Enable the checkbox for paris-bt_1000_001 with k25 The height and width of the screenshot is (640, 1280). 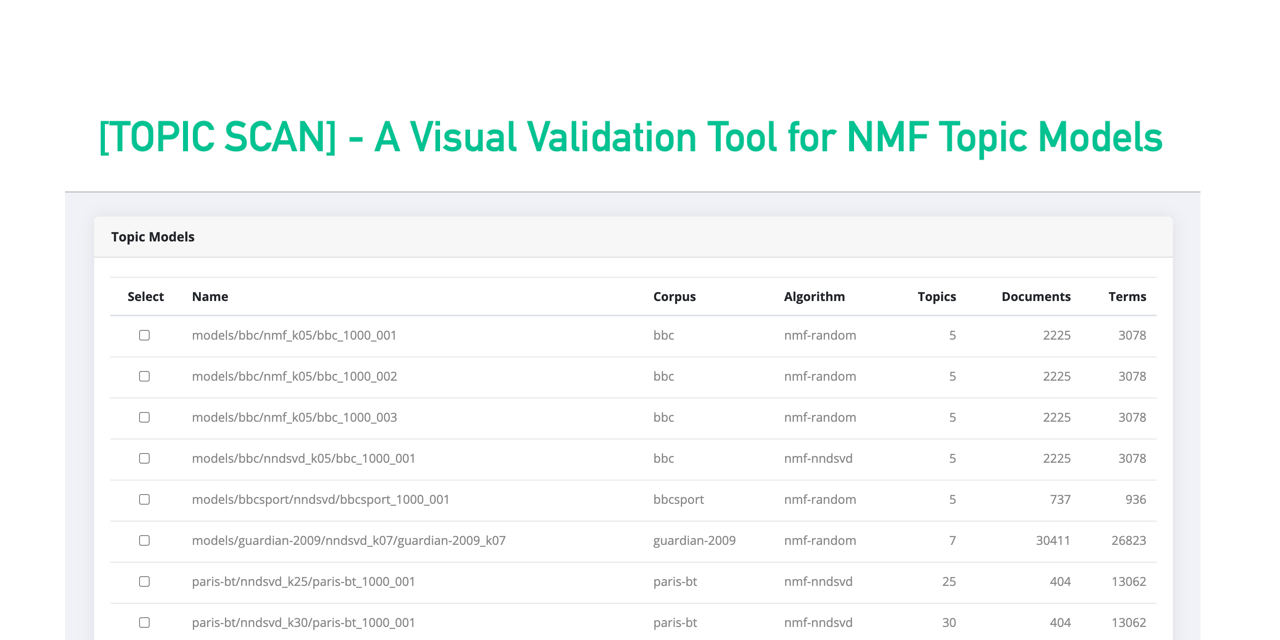pos(144,581)
